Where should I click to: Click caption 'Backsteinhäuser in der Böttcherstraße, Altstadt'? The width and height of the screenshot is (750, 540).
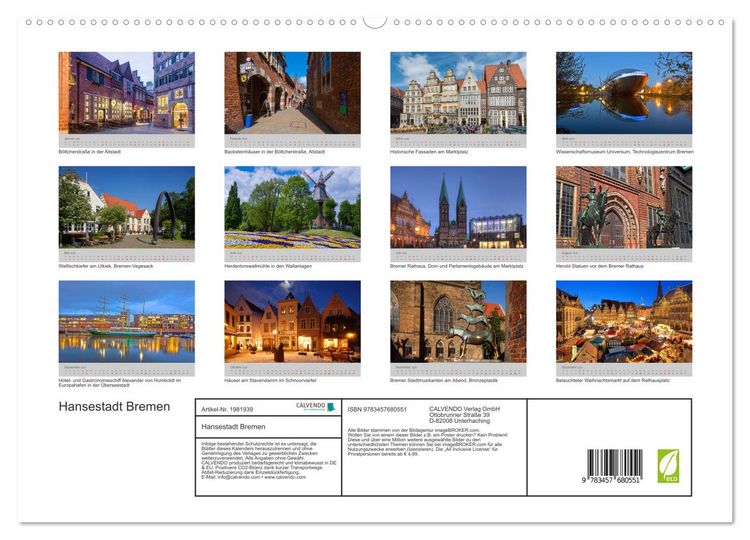275,152
